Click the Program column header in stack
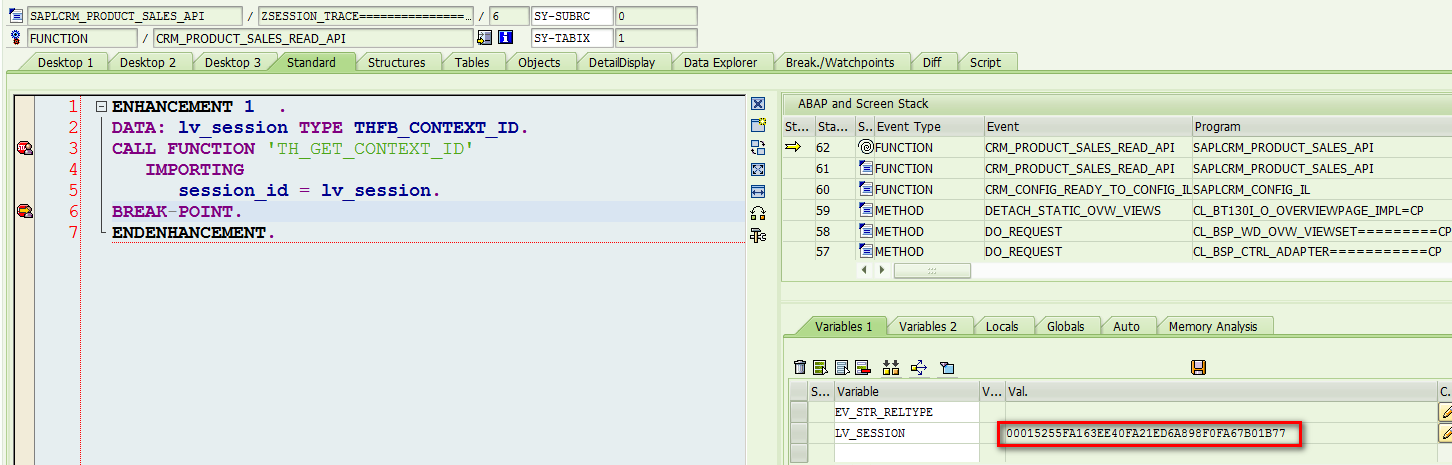The image size is (1452, 465). click(1321, 127)
